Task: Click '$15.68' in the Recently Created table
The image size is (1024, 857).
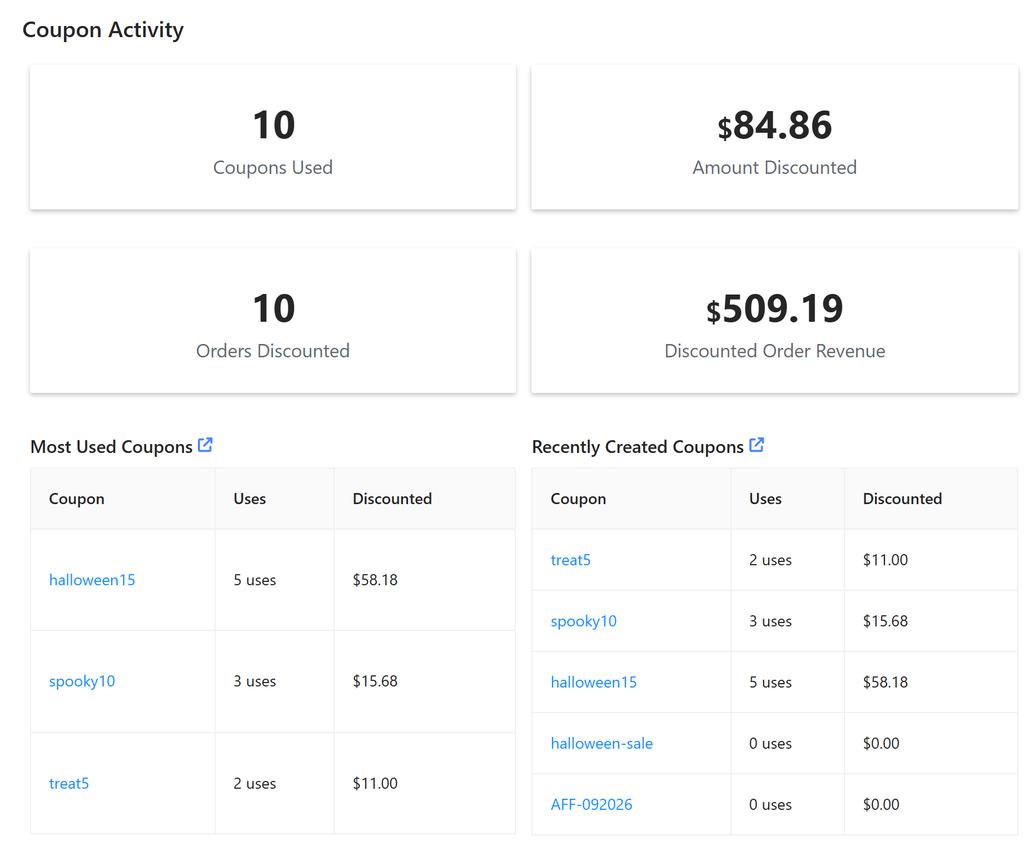Action: click(x=886, y=621)
